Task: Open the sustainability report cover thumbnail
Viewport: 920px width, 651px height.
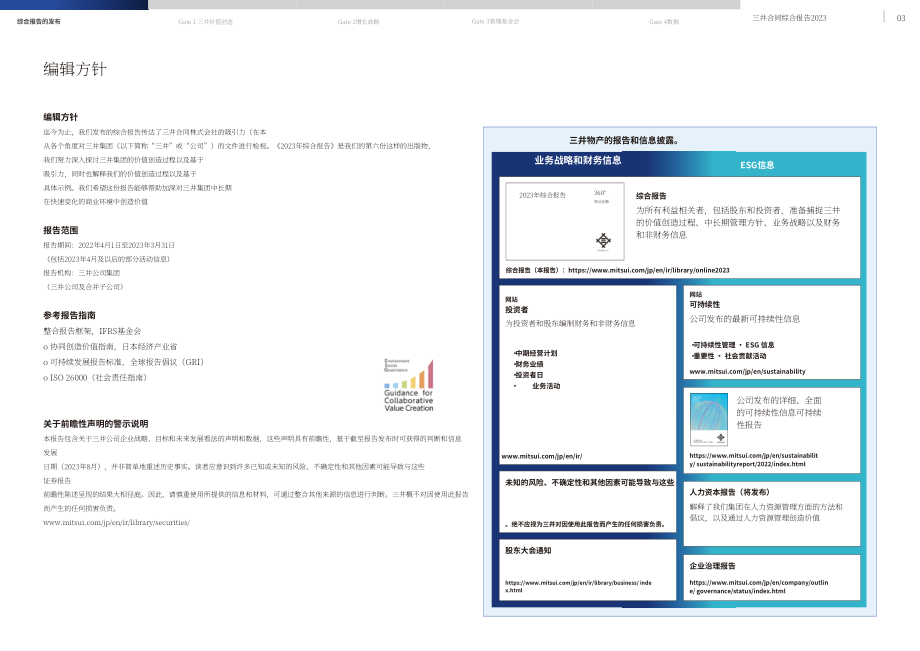Action: (709, 419)
